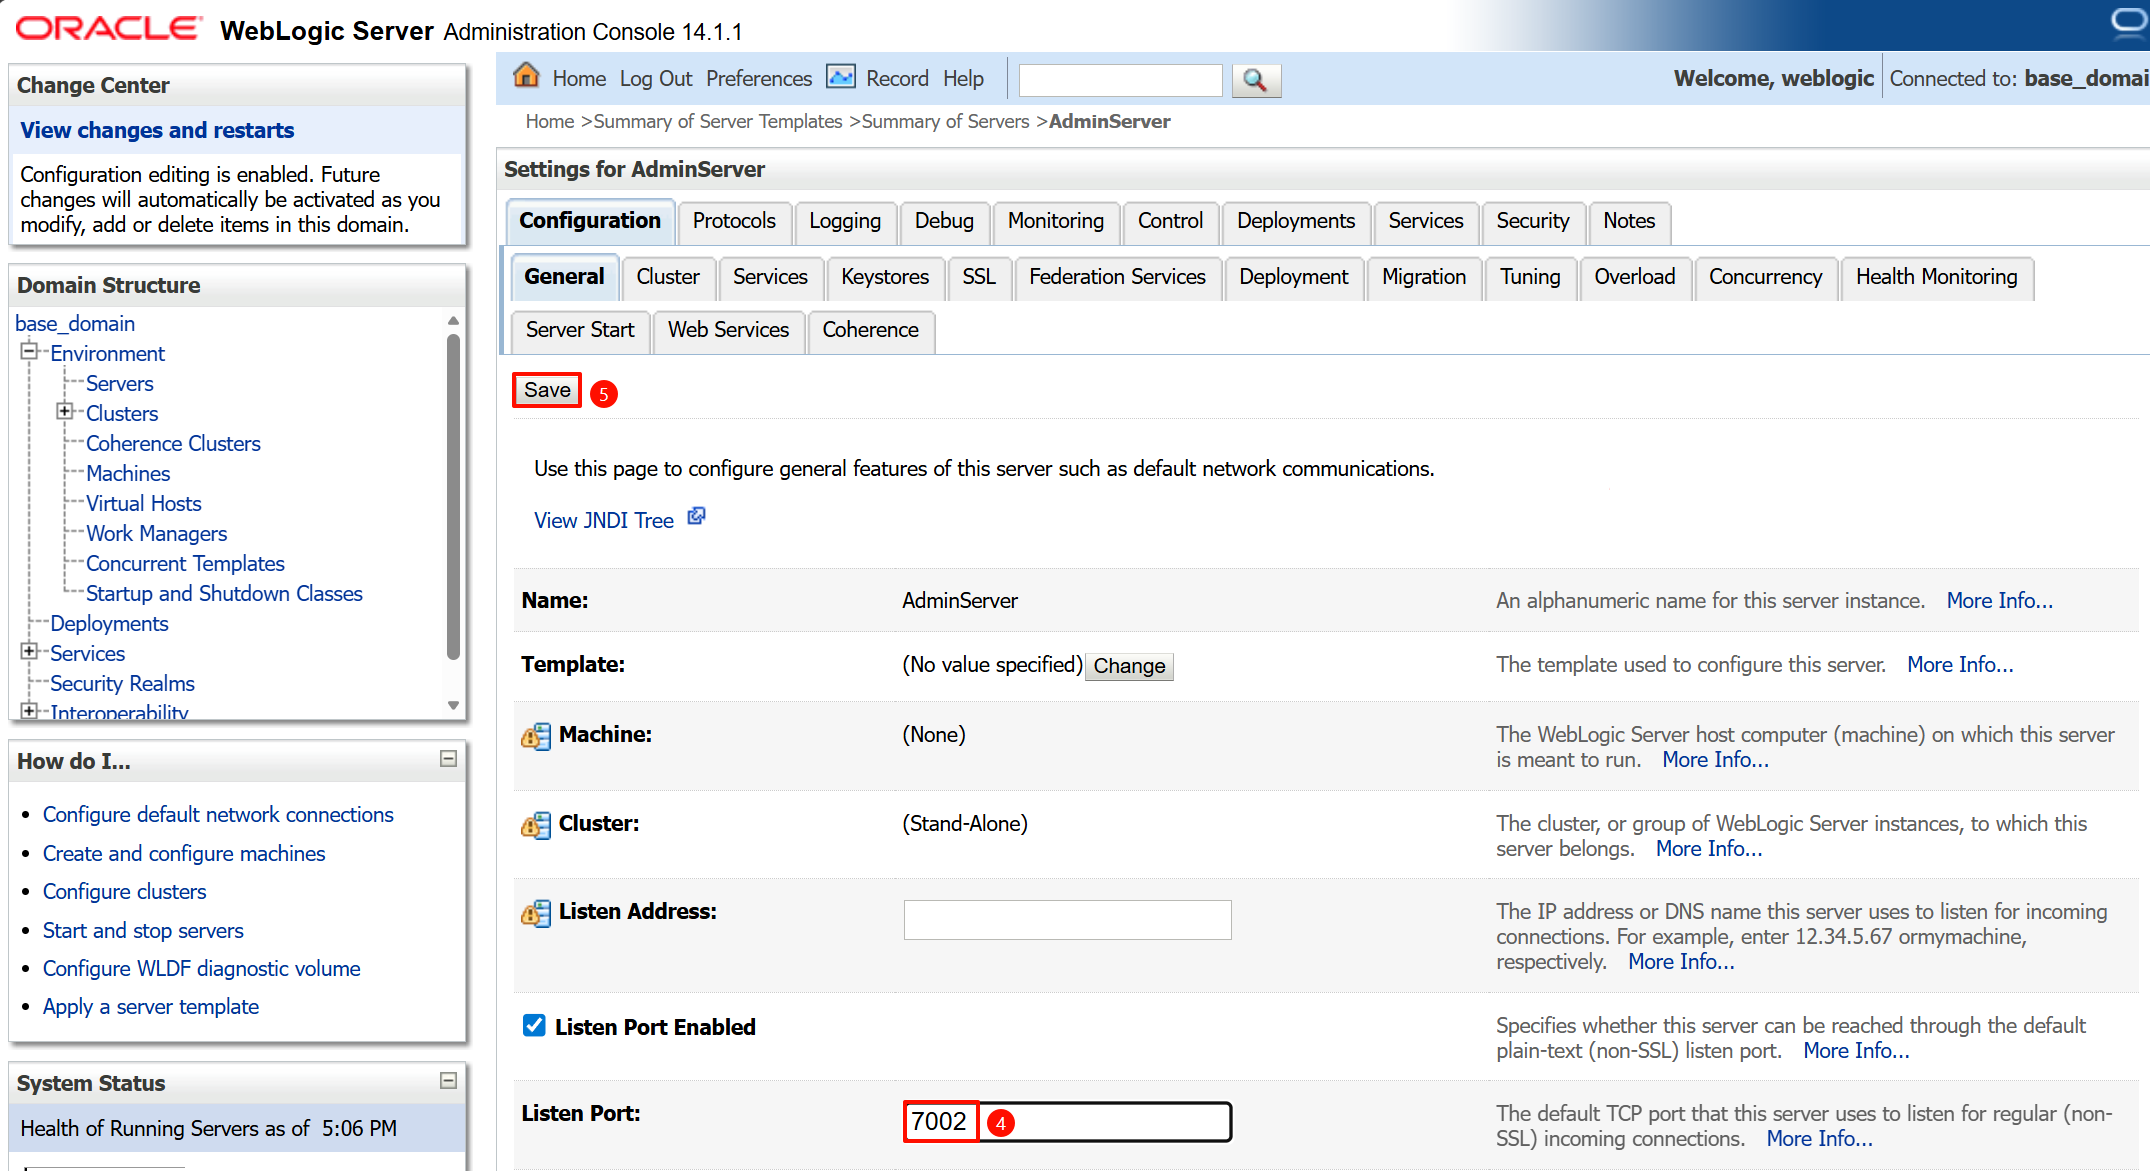
Task: Minimize the System Status panel
Action: tap(449, 1081)
